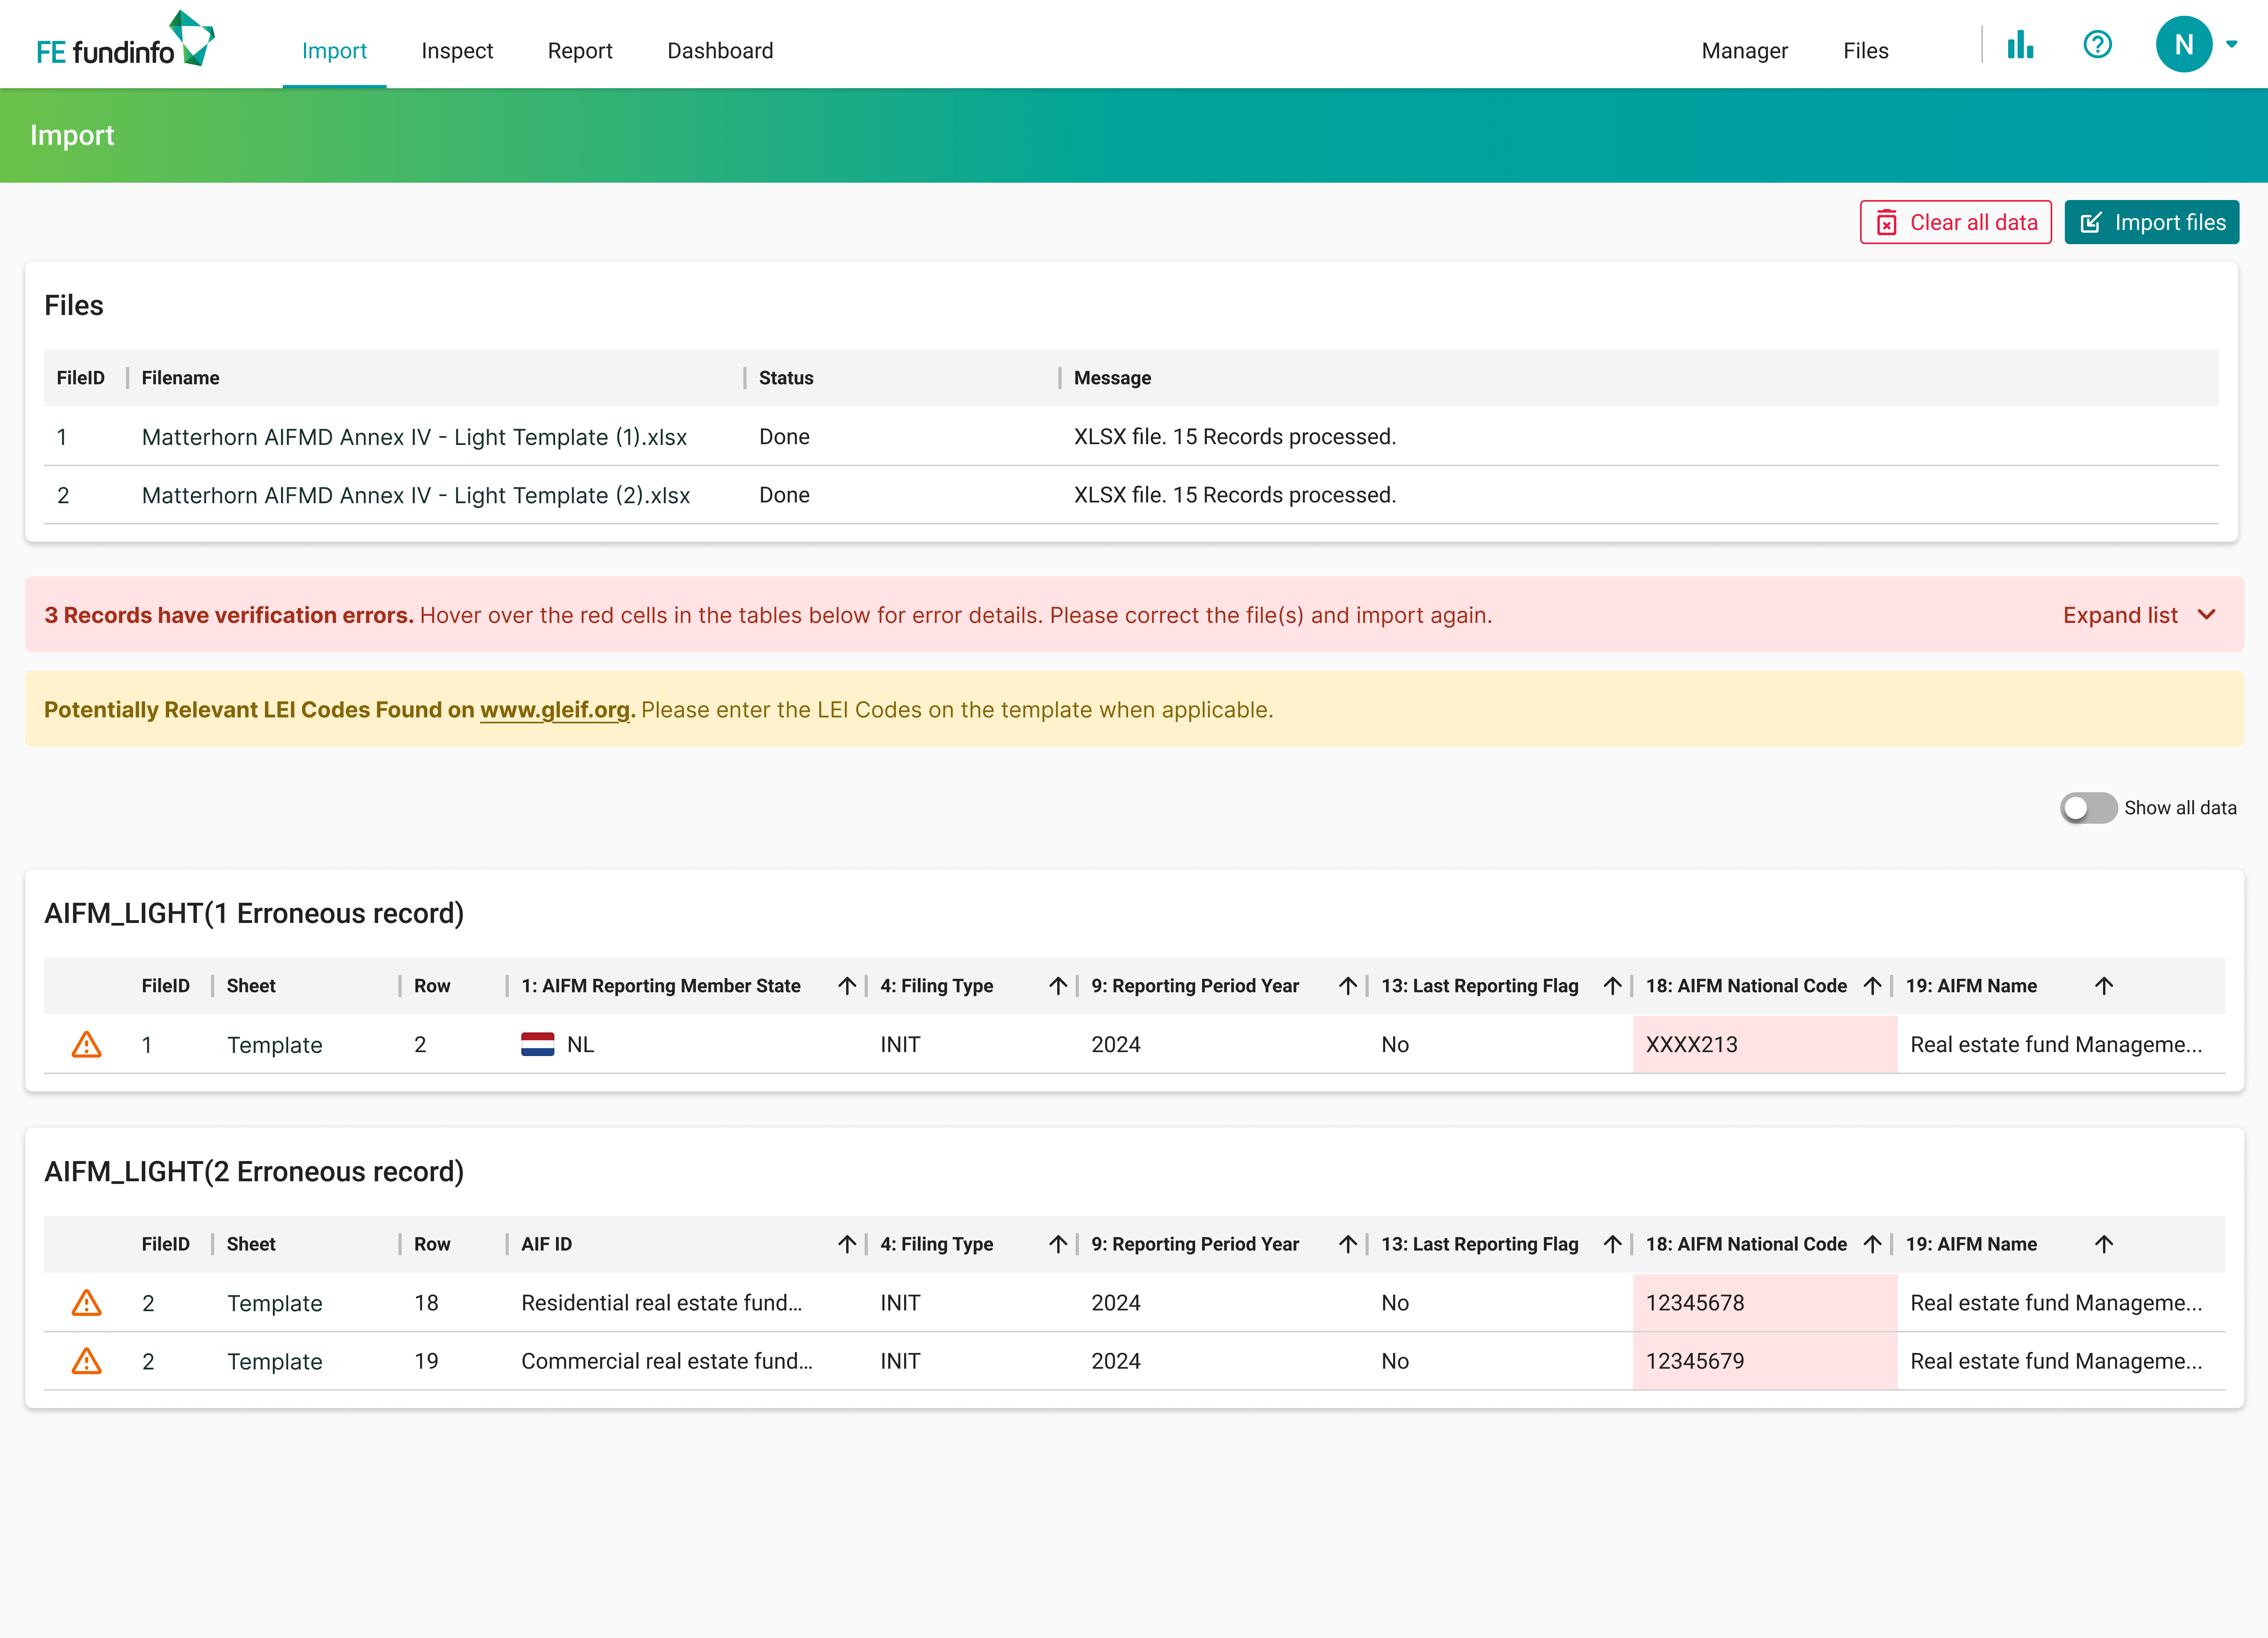Image resolution: width=2268 pixels, height=1638 pixels.
Task: Click the Message column header
Action: point(1112,378)
